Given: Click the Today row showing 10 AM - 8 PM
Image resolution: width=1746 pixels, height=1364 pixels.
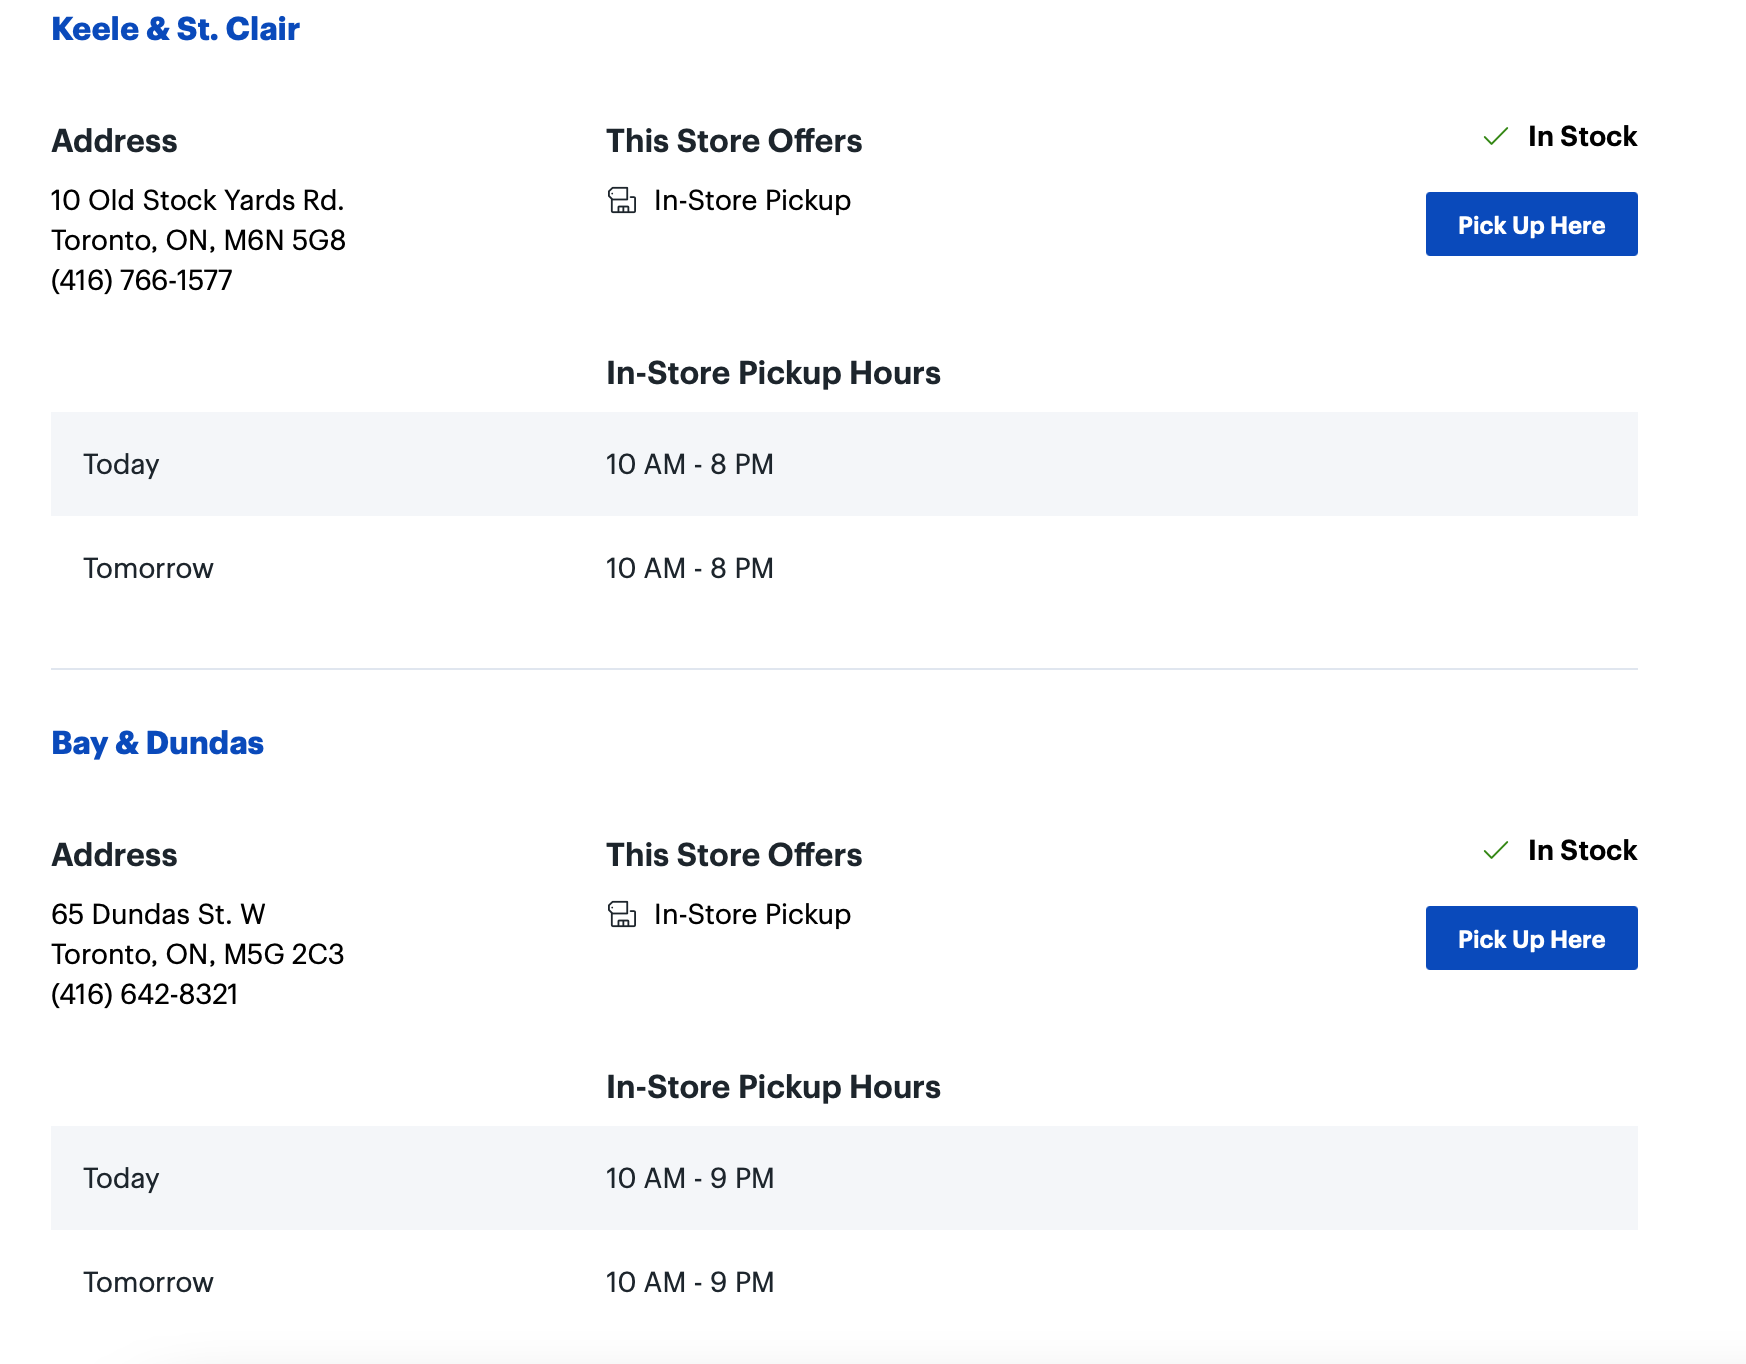Looking at the screenshot, I should [844, 464].
